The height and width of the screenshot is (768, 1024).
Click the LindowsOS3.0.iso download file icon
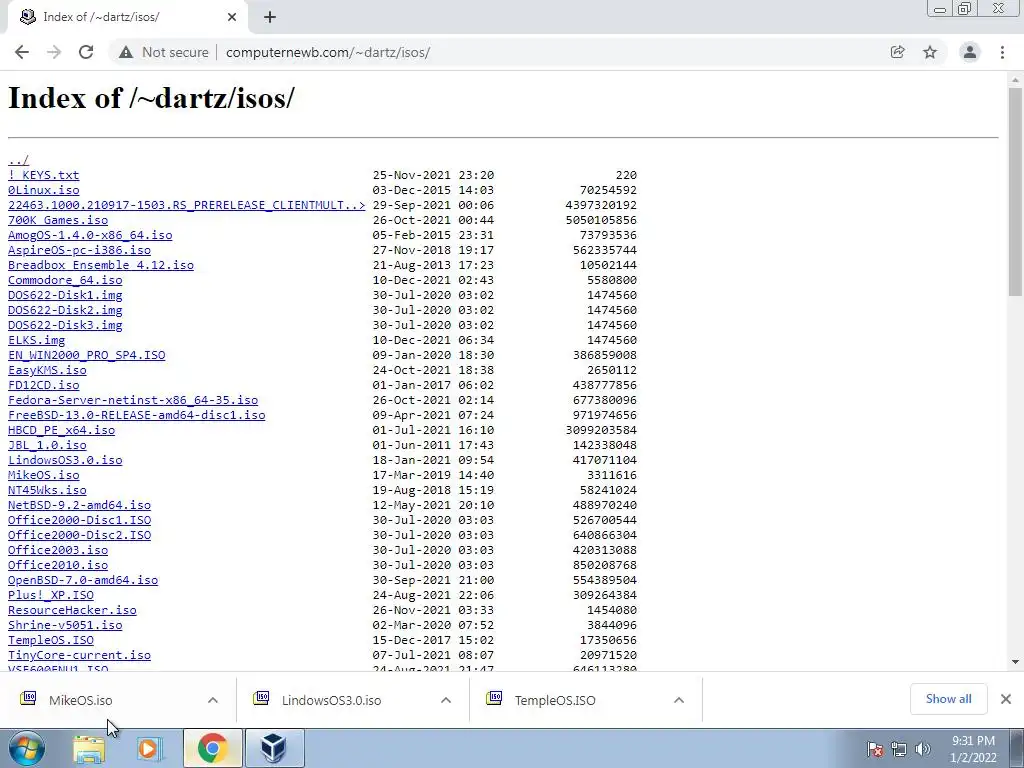(x=261, y=698)
